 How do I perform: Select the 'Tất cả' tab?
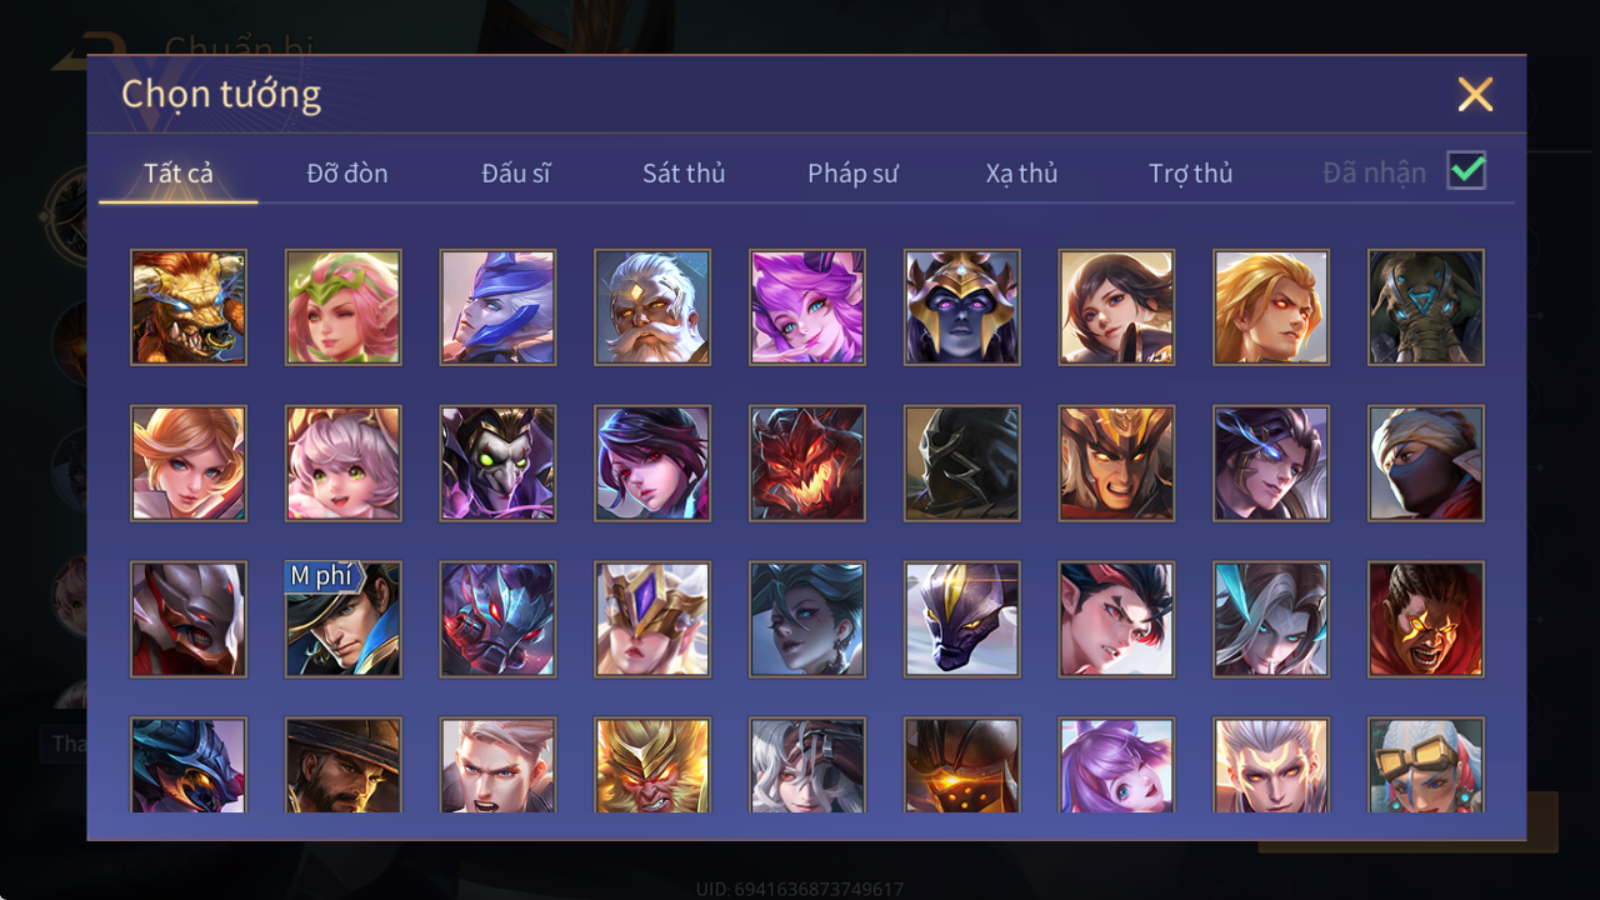[178, 173]
